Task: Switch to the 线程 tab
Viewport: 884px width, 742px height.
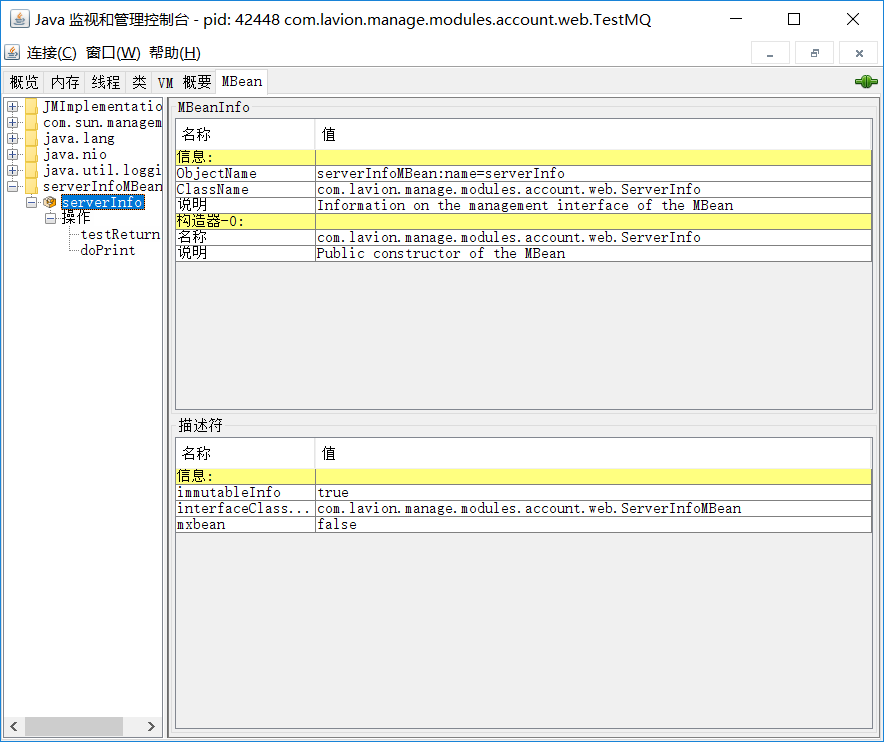Action: (x=104, y=81)
